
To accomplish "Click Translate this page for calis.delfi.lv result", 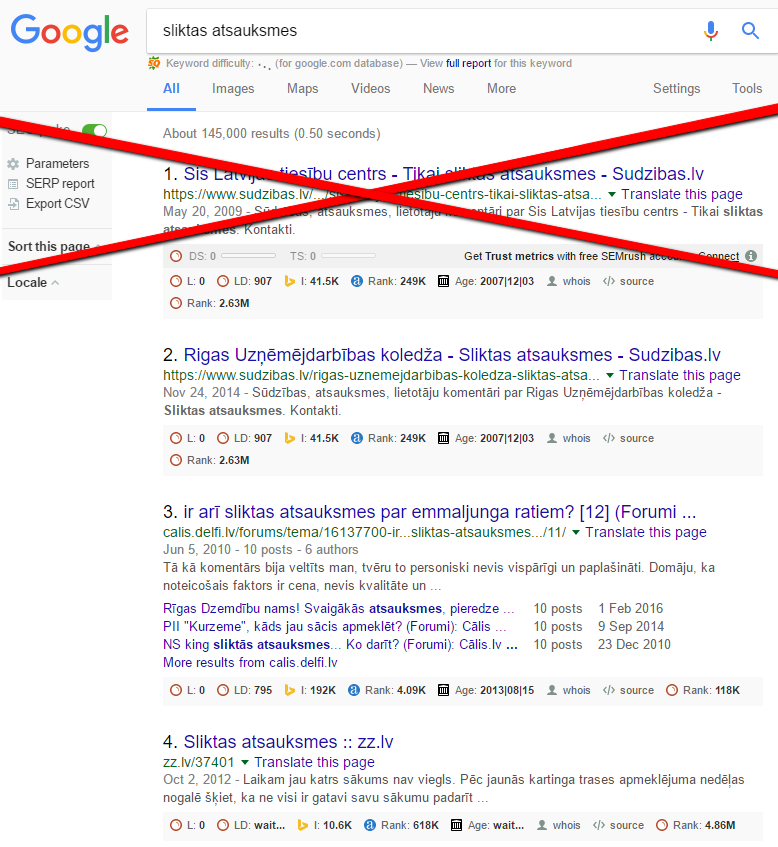I will [646, 532].
